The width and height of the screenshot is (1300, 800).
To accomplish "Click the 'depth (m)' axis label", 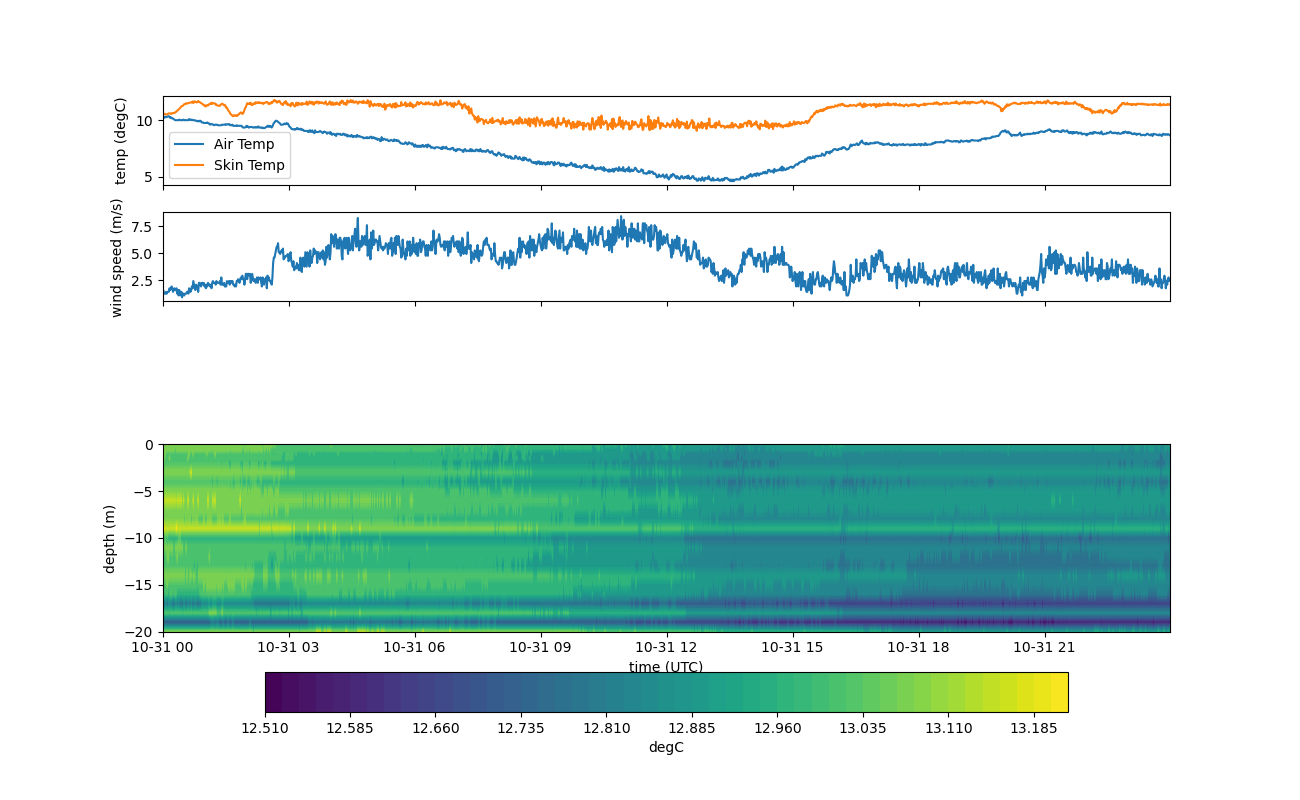I will tap(109, 538).
